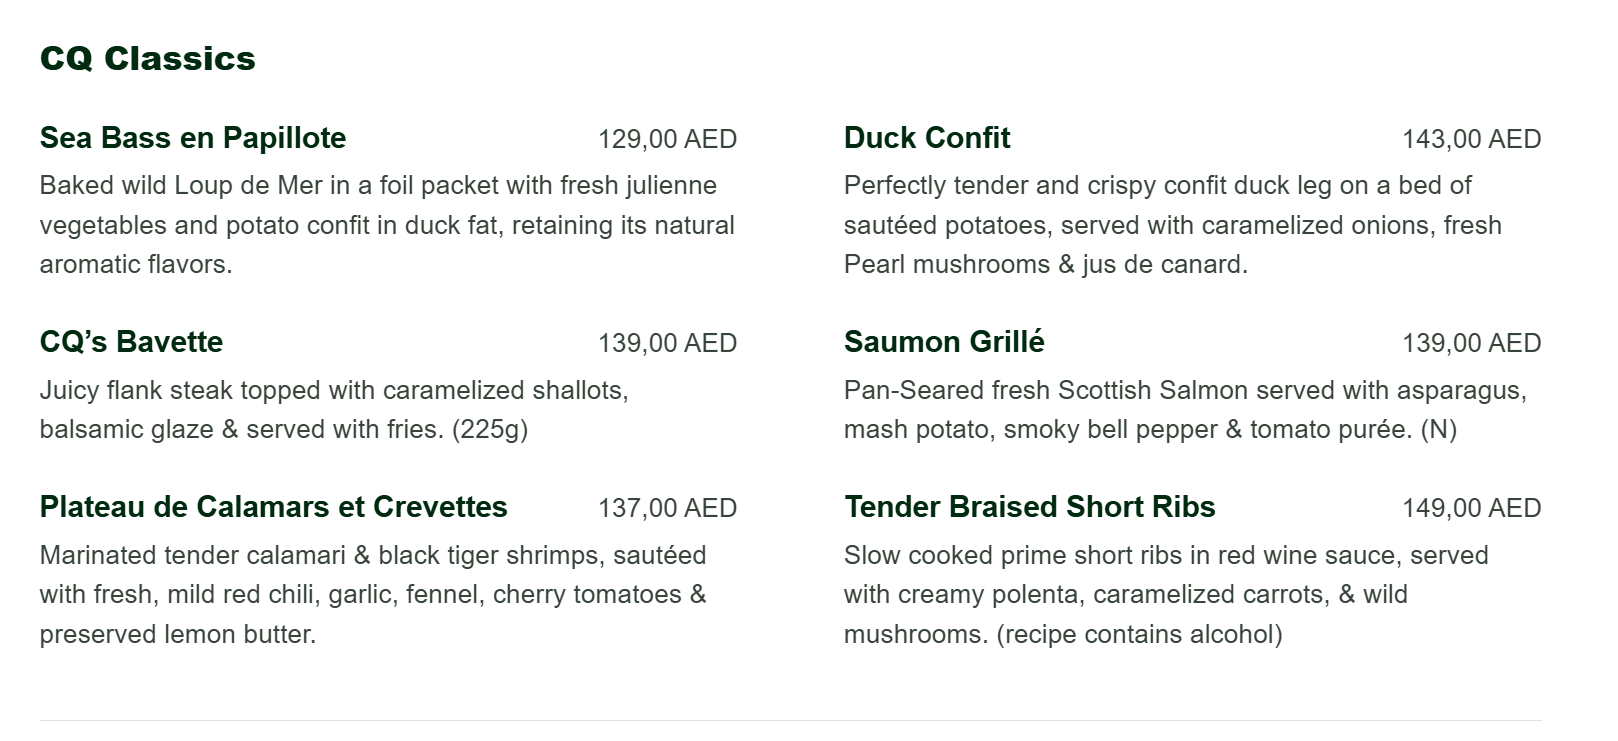Click the confit duck leg description text
Image resolution: width=1618 pixels, height=741 pixels.
click(1172, 225)
